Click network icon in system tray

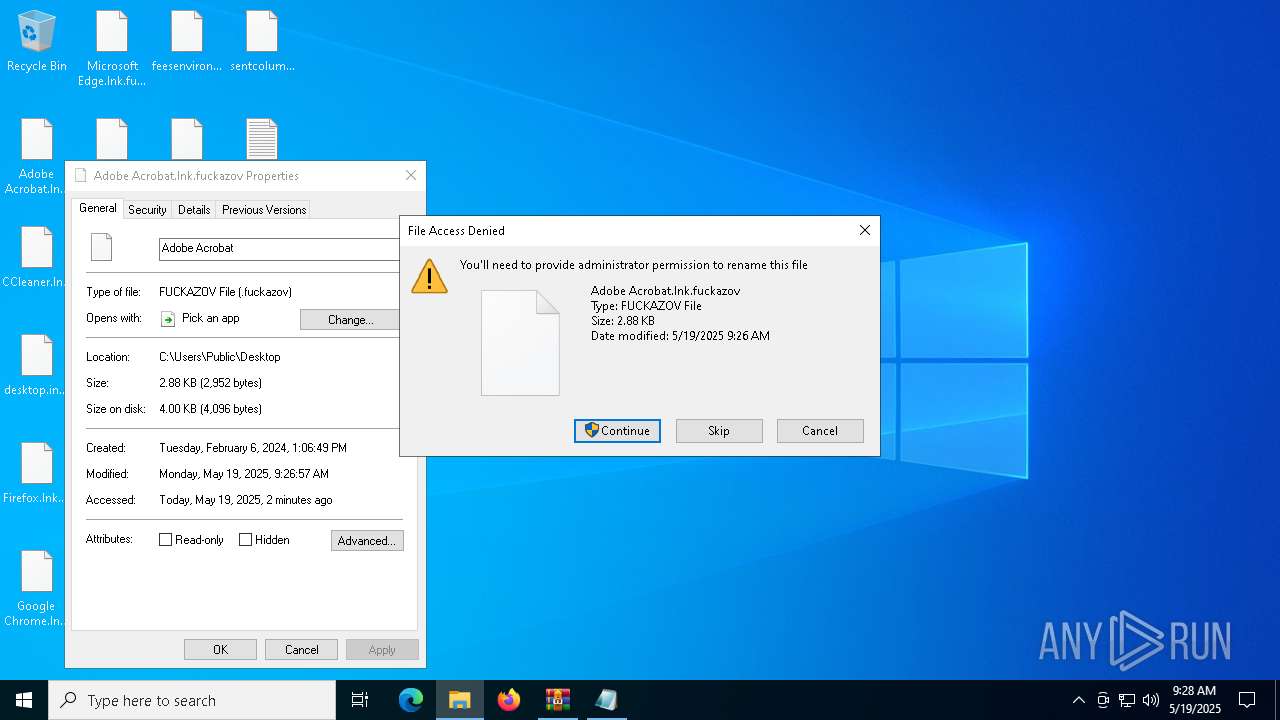pos(1127,700)
